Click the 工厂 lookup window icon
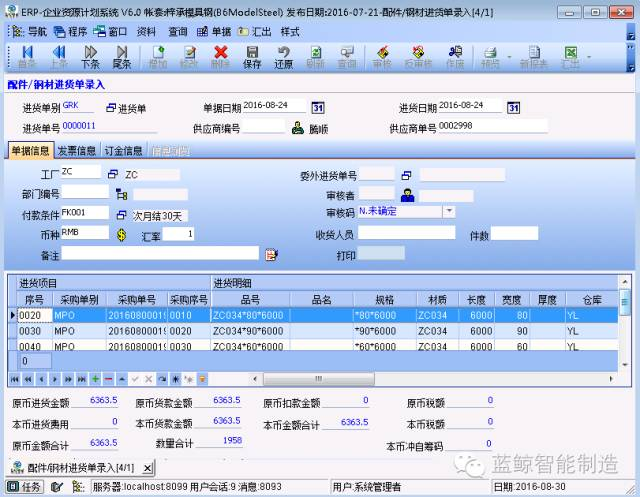Screen dimensions: 640x497 click(x=113, y=174)
